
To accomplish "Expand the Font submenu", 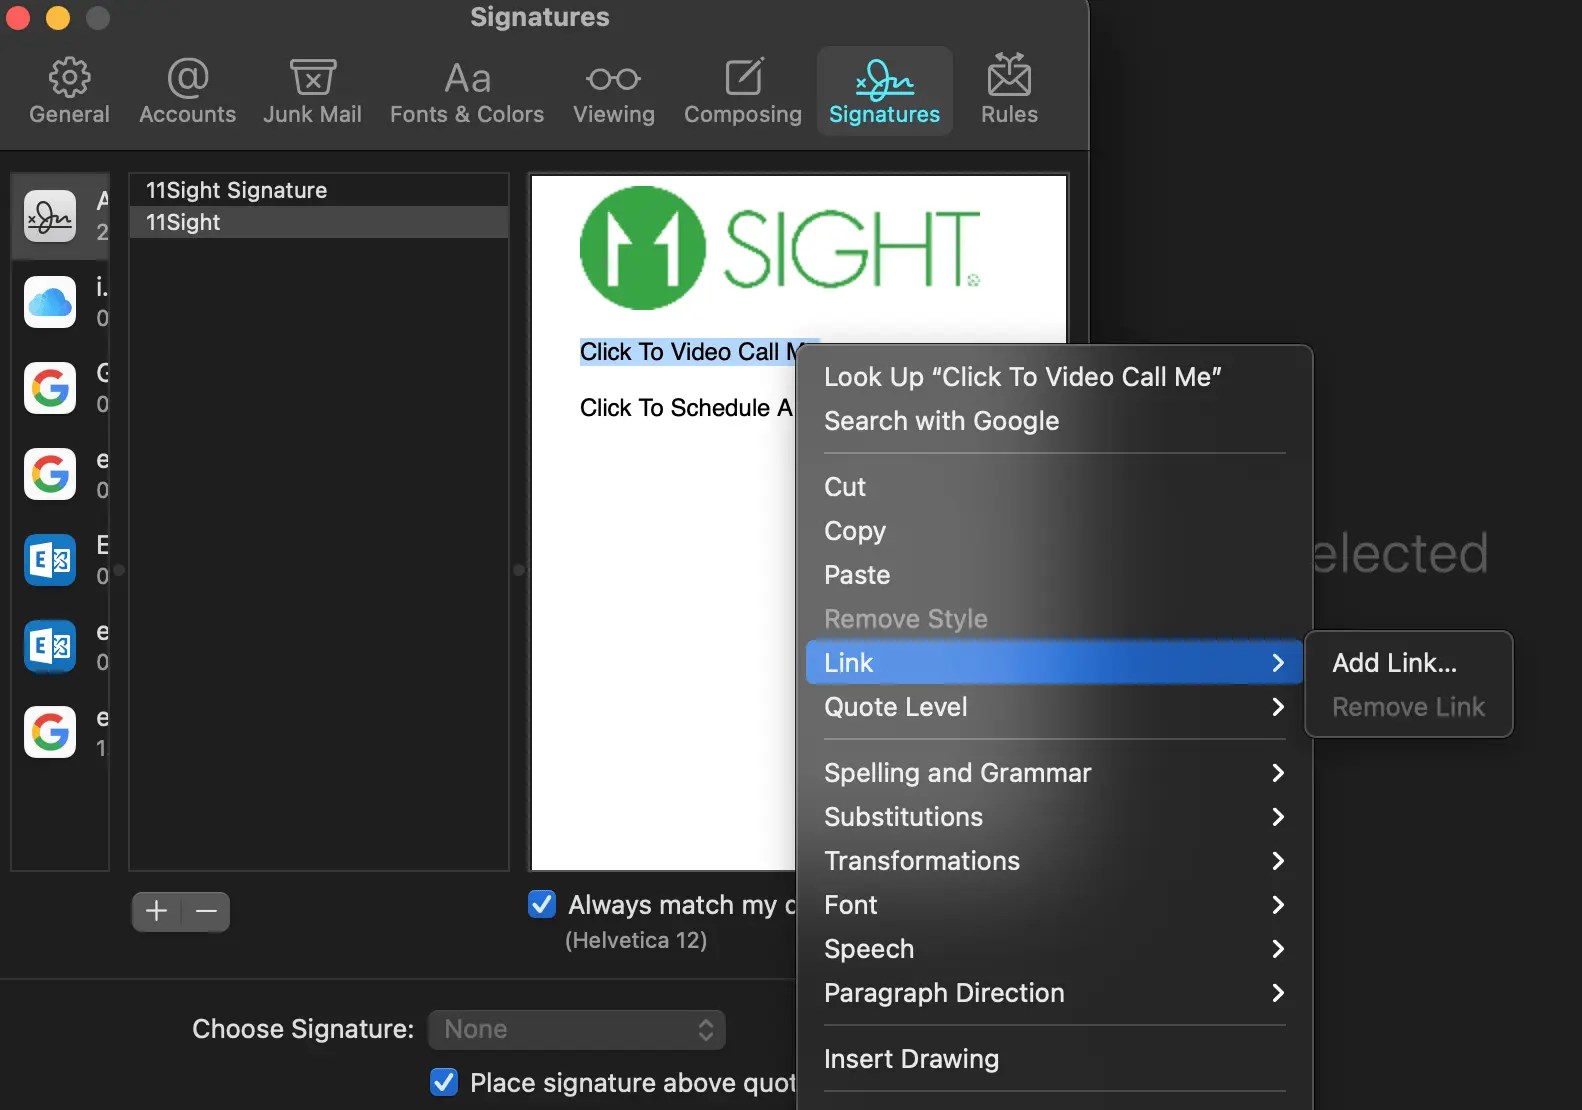I will pyautogui.click(x=1054, y=905).
